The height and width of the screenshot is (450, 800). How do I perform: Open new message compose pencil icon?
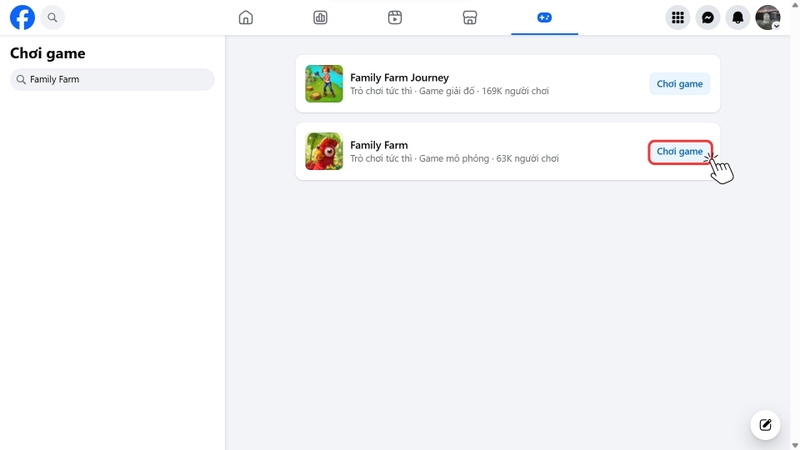pos(765,424)
